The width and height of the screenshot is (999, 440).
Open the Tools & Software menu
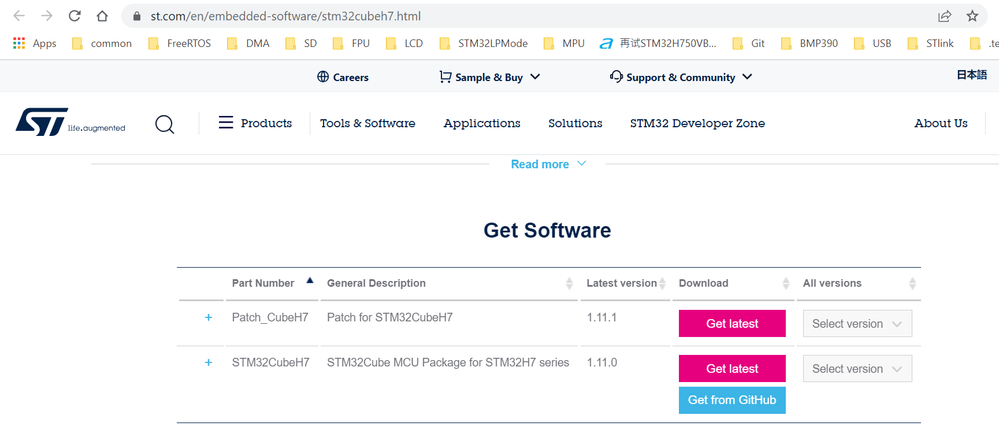[368, 123]
